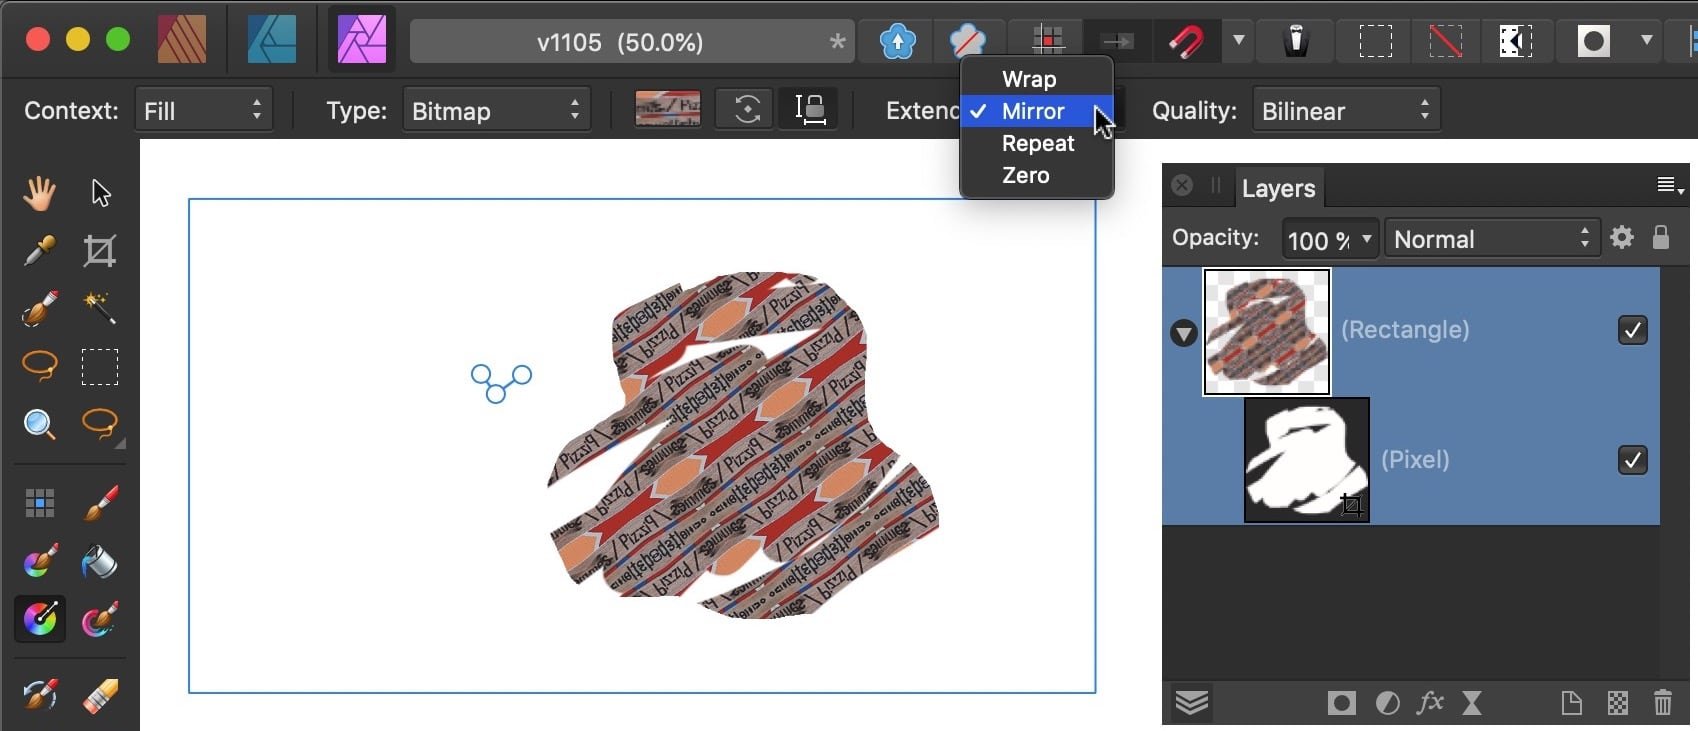
Task: Click the cloud upload sync button
Action: click(x=897, y=41)
